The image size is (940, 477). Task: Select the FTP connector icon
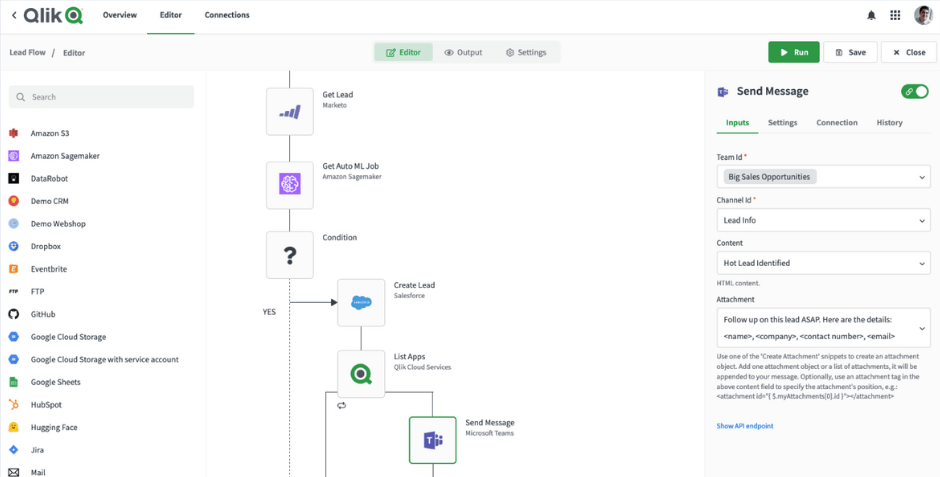[x=14, y=291]
